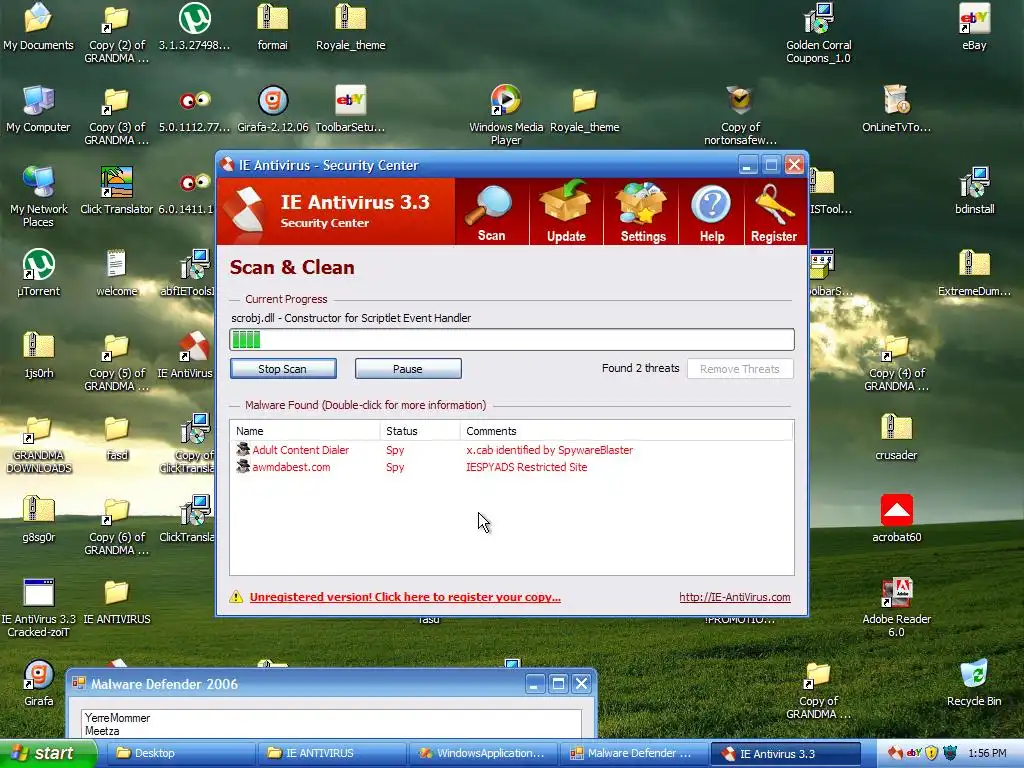Click the taskbar clock showing 1:56 PM

(987, 753)
